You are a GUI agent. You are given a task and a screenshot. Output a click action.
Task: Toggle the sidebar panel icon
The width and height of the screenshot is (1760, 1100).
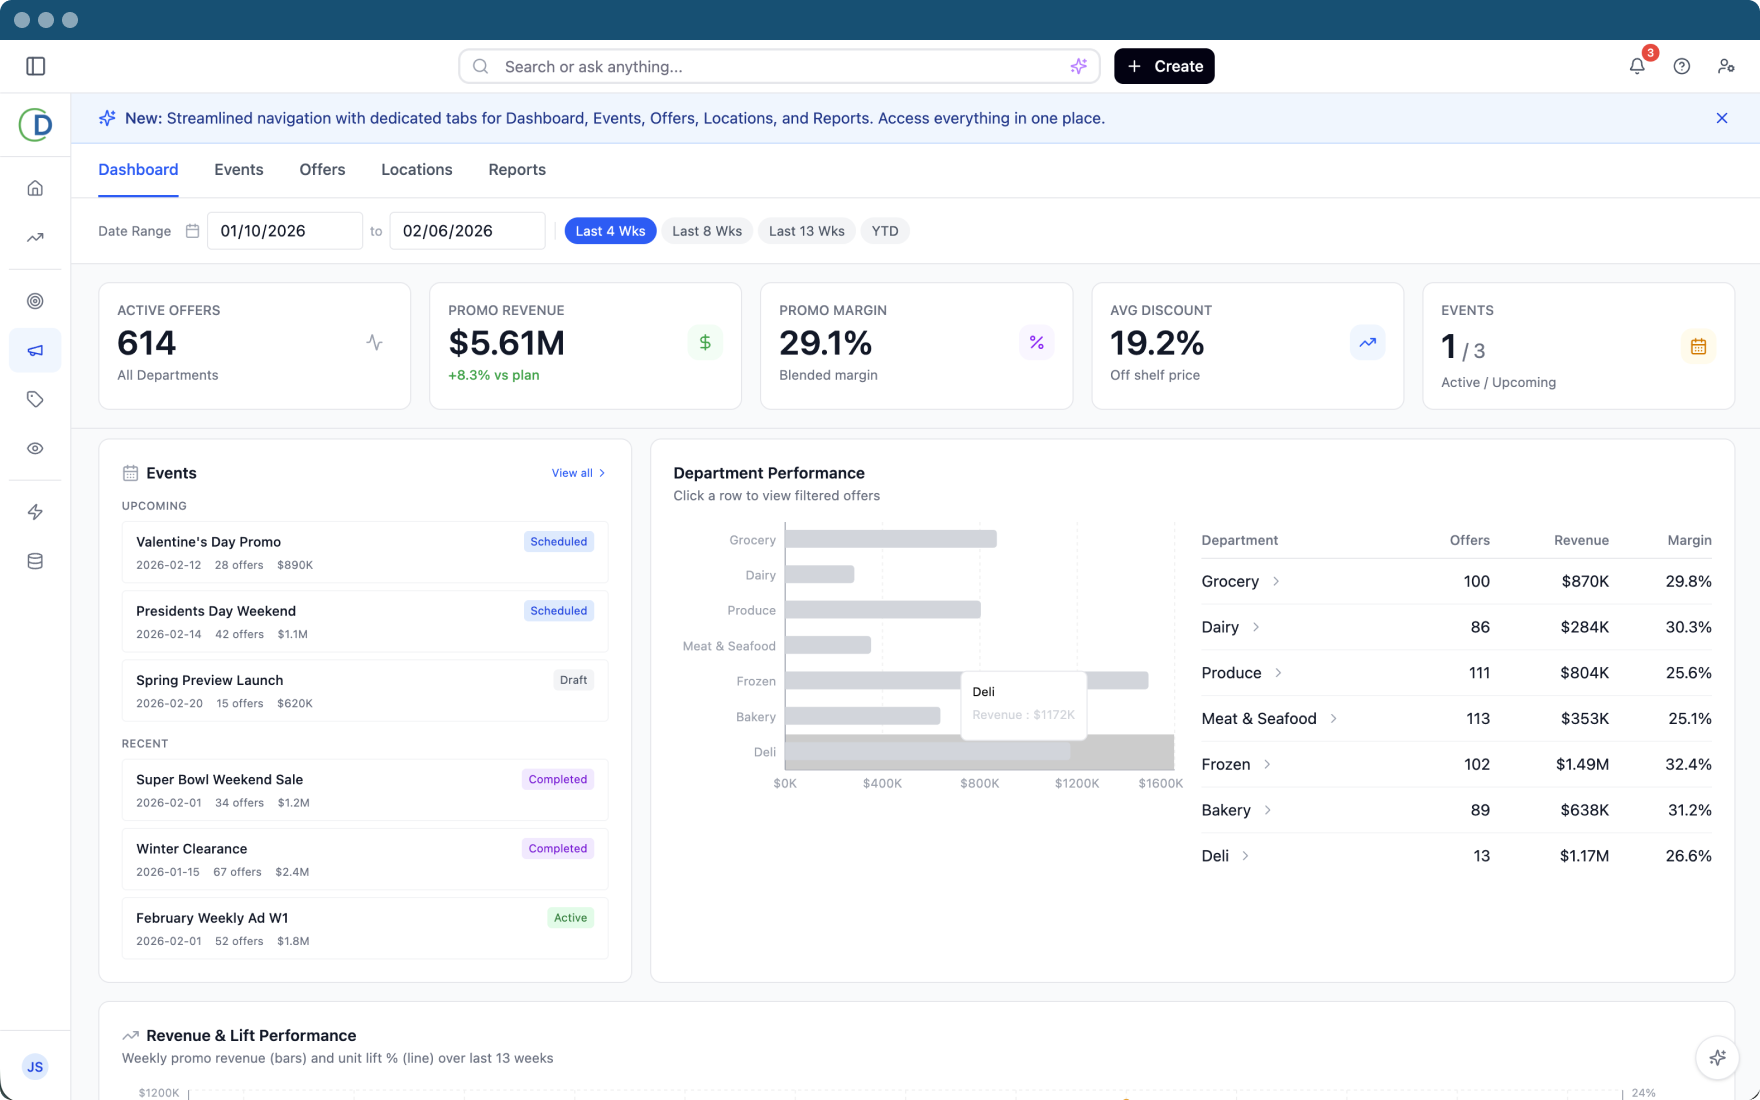[x=36, y=66]
